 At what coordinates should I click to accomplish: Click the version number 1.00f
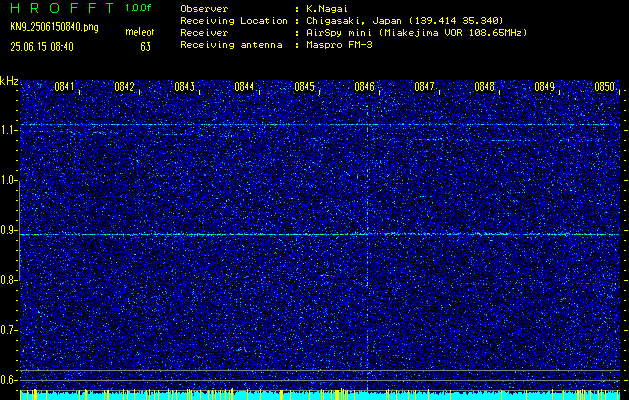[138, 8]
